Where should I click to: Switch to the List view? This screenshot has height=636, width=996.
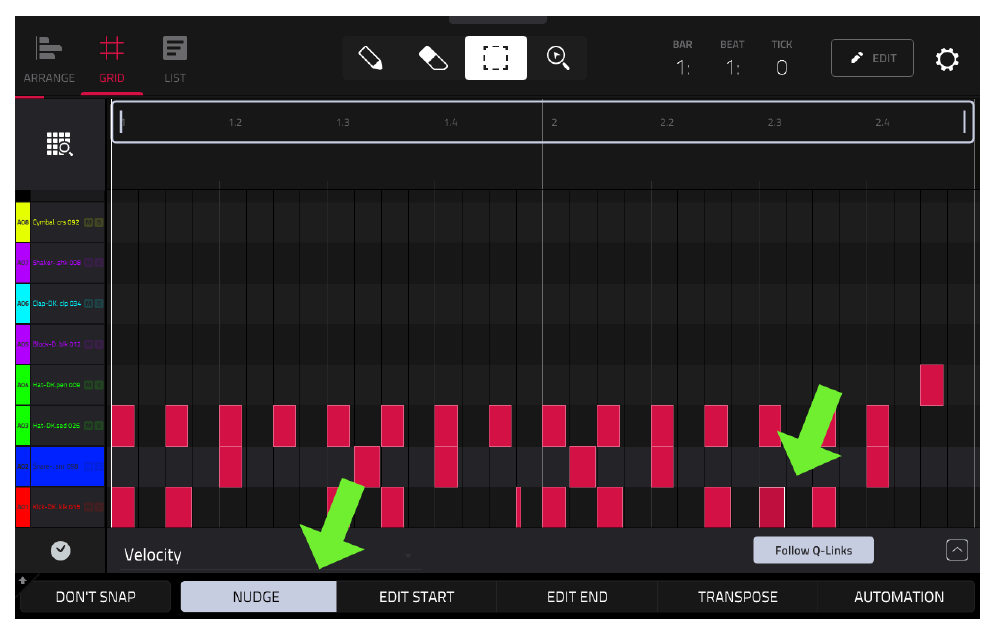point(175,60)
